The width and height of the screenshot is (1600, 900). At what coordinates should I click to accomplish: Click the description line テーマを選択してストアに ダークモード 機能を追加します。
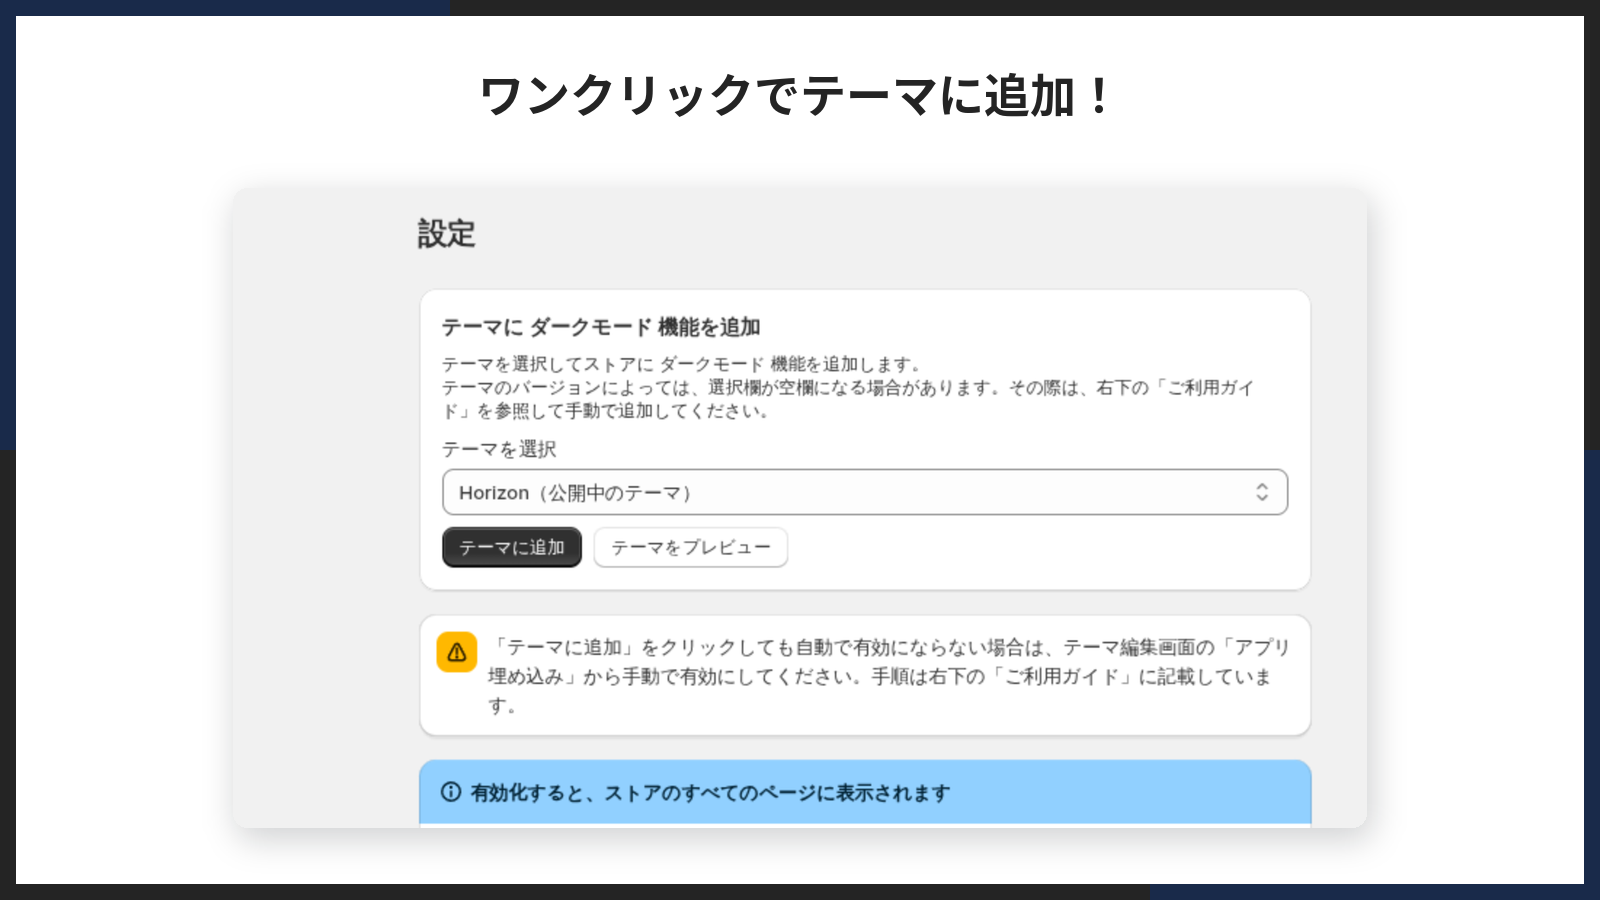682,364
